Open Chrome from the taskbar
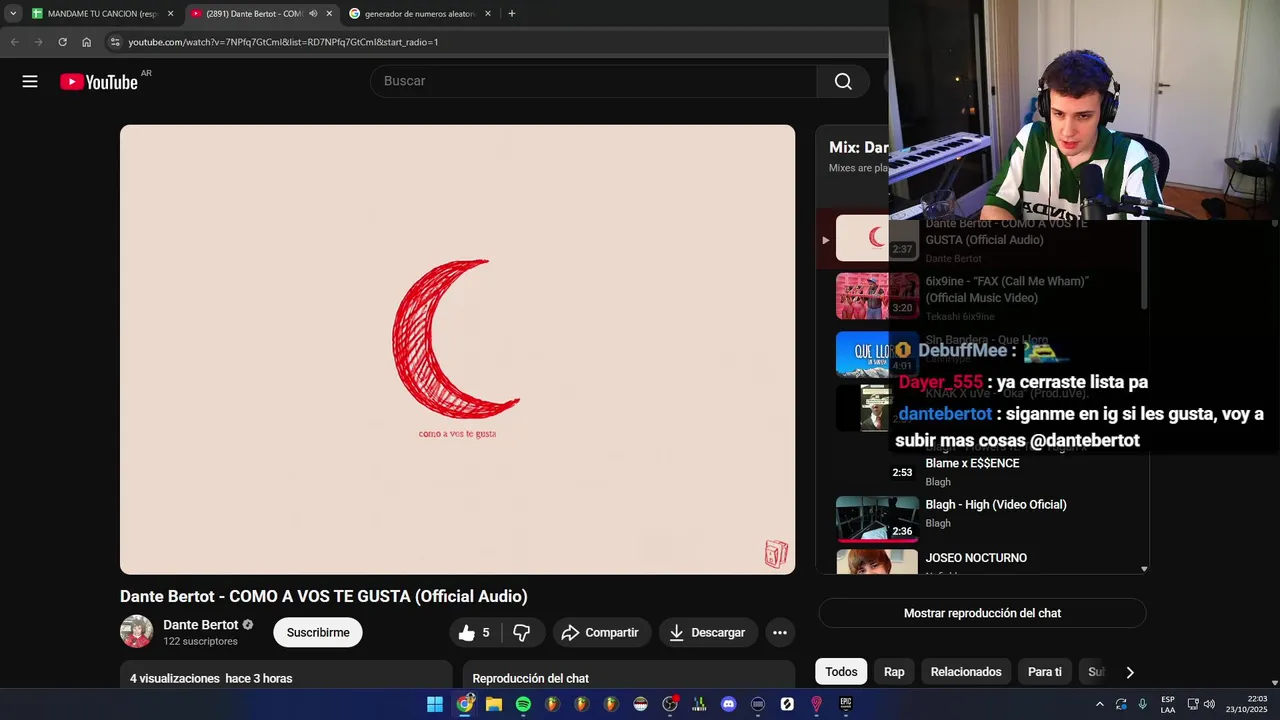 pos(465,704)
